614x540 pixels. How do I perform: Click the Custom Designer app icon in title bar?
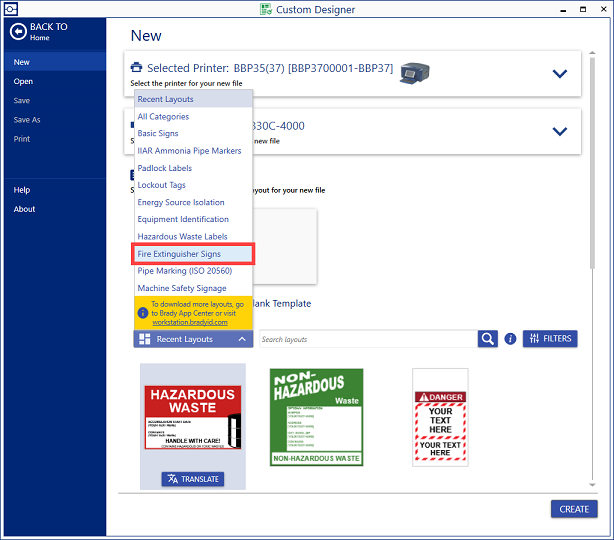tap(266, 8)
